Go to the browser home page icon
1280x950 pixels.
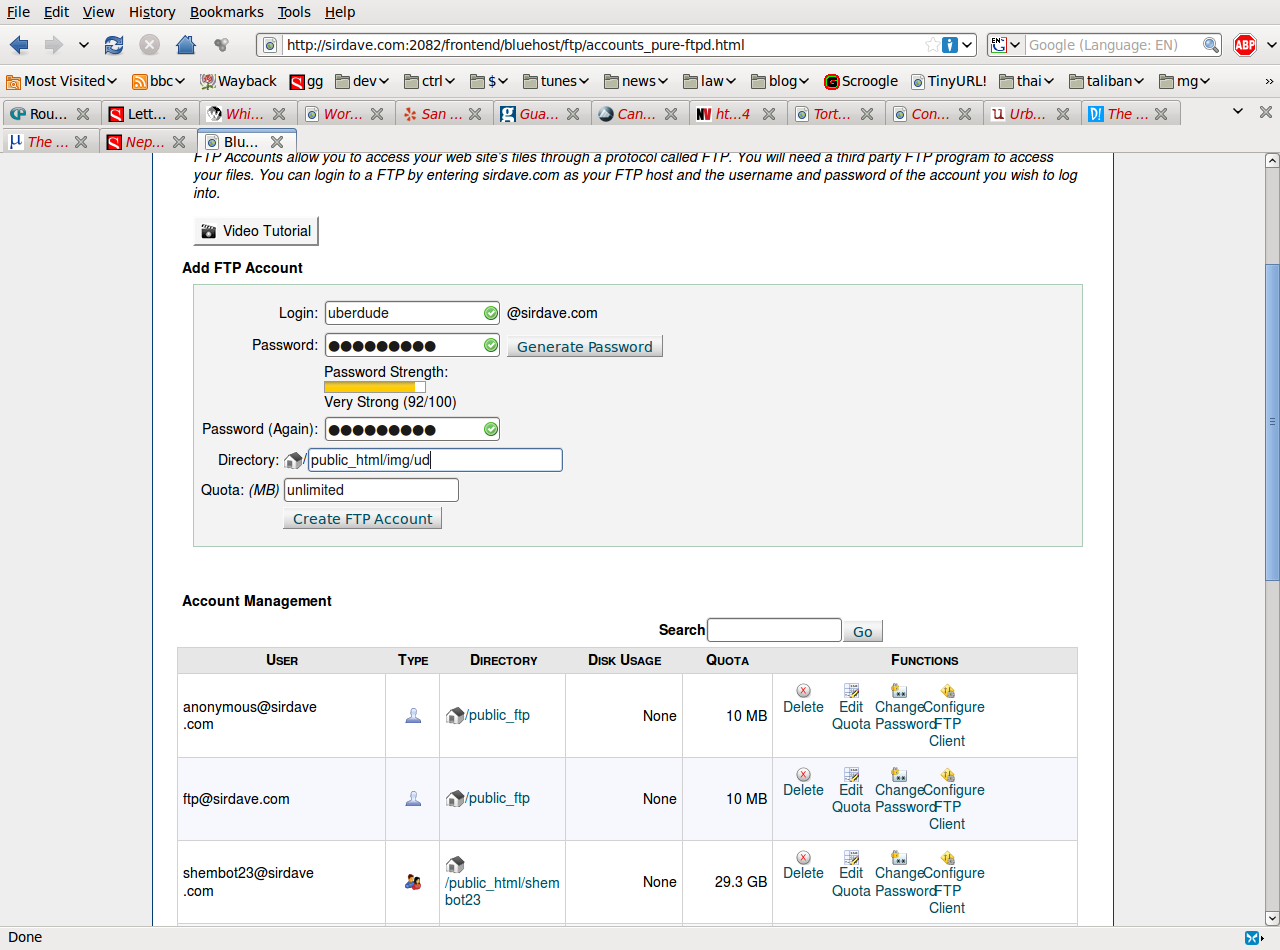185,45
